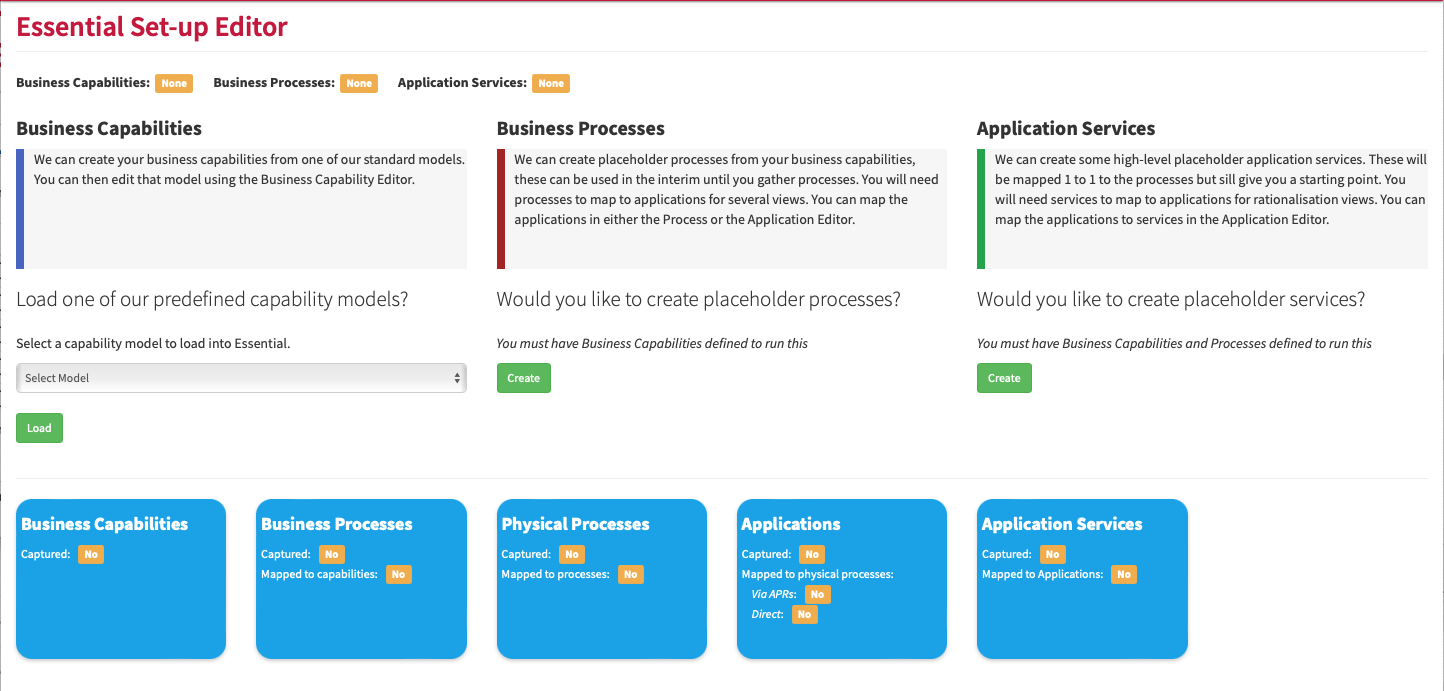Click 'Would you like to create placeholder services?'
1444x691 pixels.
(x=1171, y=300)
